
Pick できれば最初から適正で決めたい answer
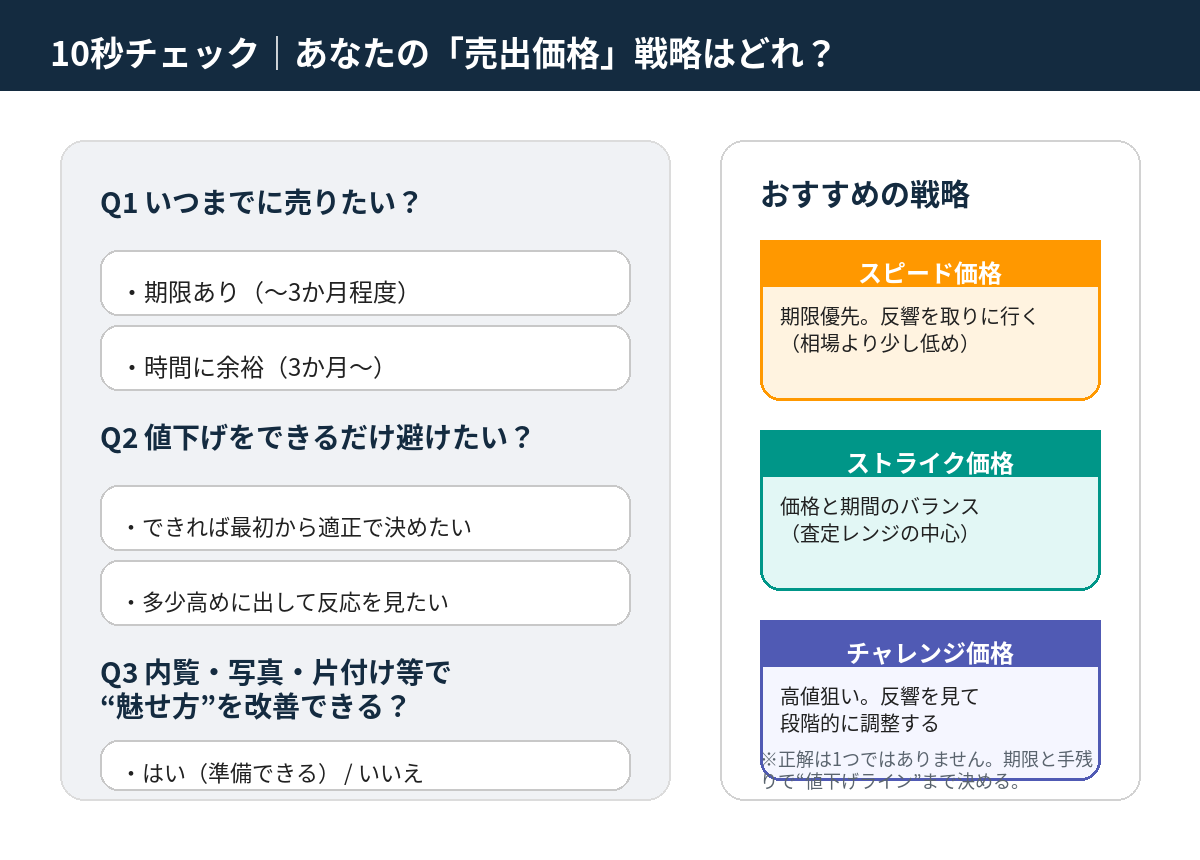(x=365, y=519)
